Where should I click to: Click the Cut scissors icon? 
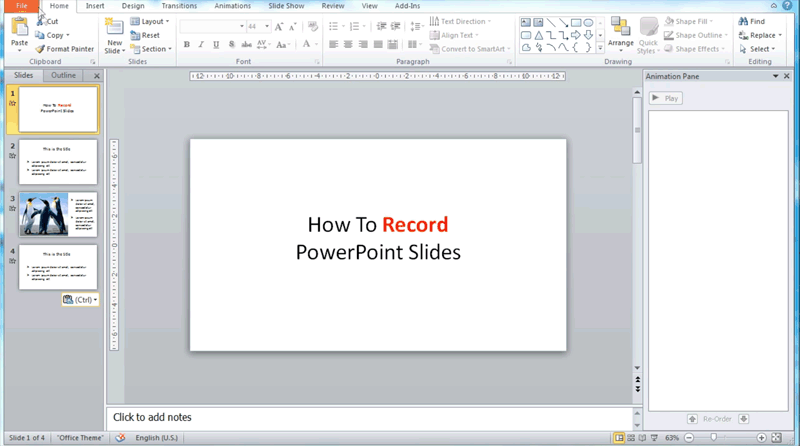(x=42, y=21)
